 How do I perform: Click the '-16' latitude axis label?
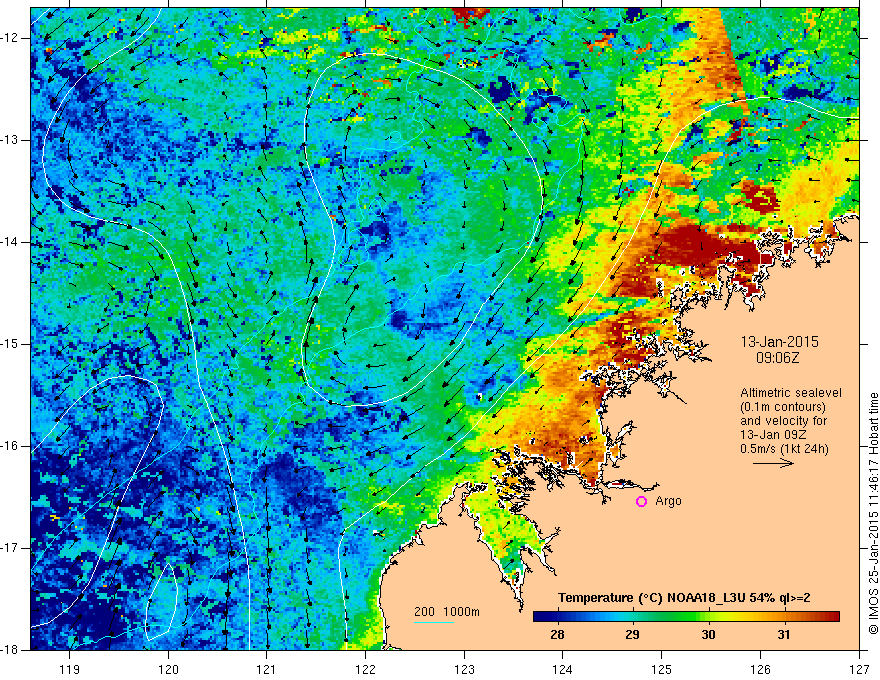click(x=11, y=446)
